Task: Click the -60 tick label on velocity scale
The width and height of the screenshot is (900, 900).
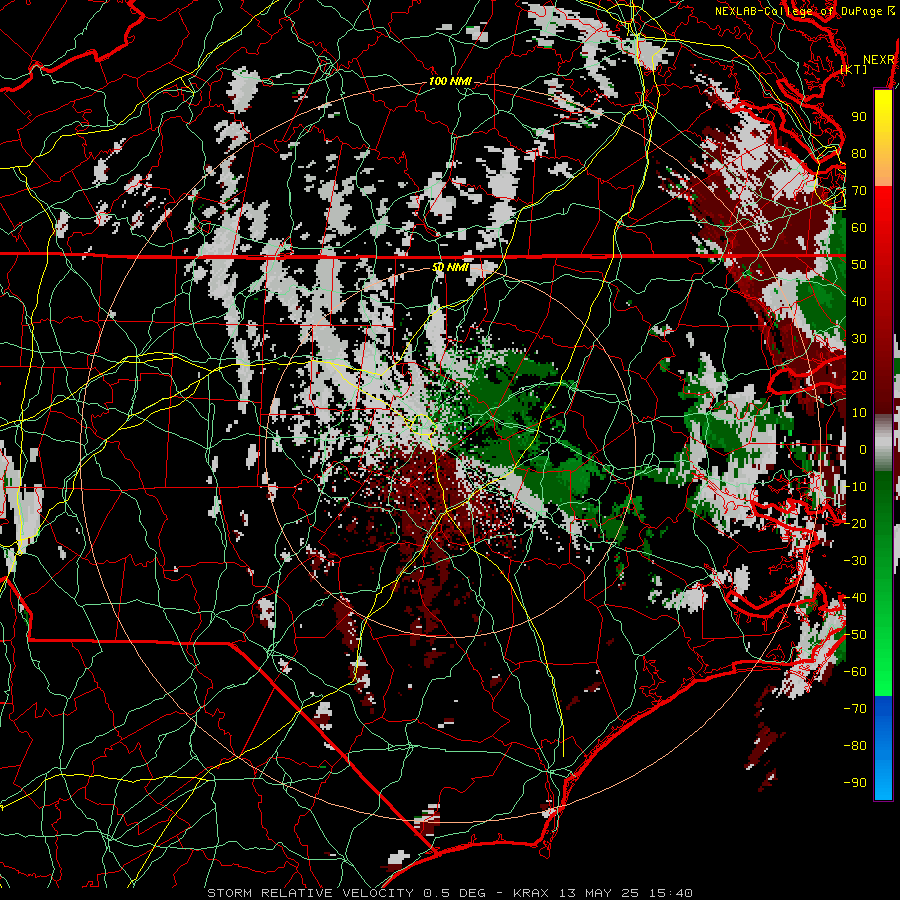Action: pyautogui.click(x=855, y=672)
